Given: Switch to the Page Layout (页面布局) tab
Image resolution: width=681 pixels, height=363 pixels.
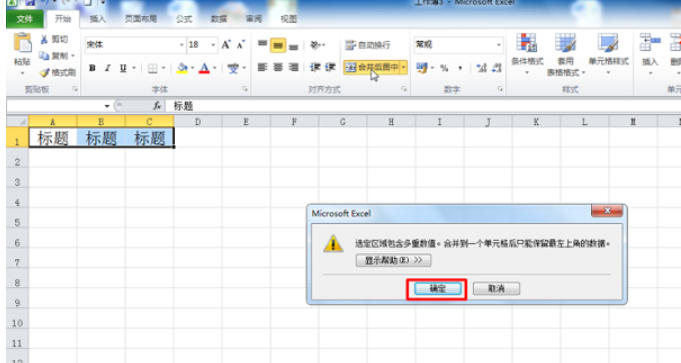Looking at the screenshot, I should coord(141,19).
